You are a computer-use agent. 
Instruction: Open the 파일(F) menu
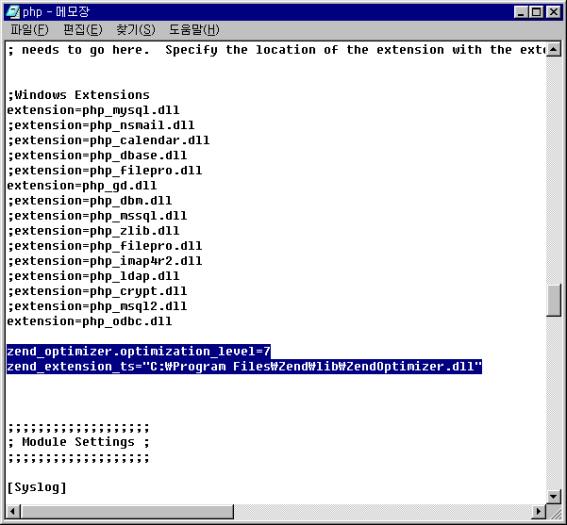pos(29,30)
